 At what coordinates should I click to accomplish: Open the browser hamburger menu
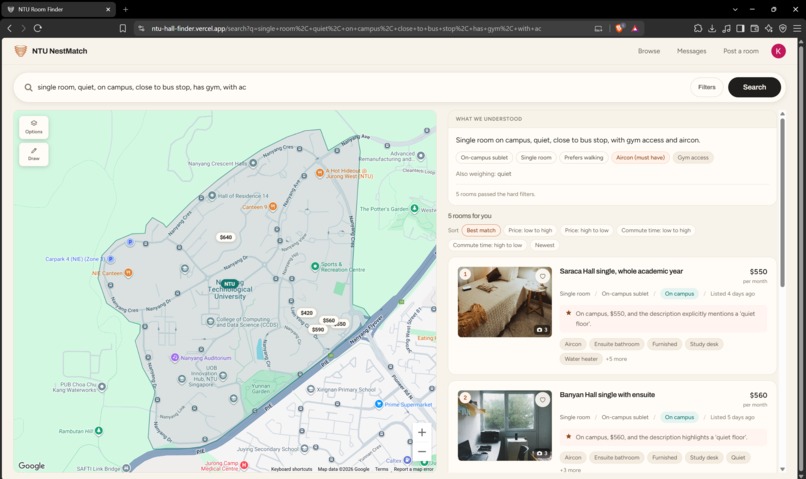797,28
